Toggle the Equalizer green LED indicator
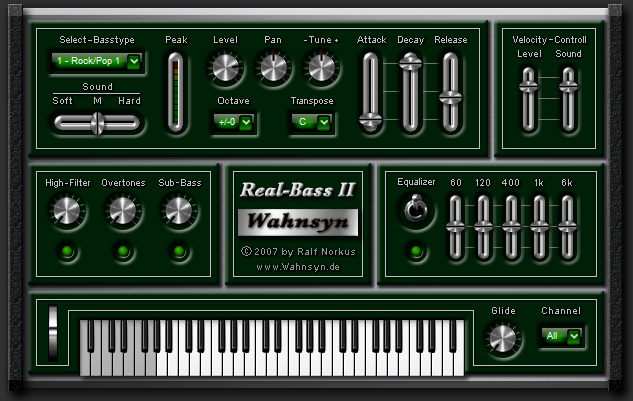This screenshot has height=401, width=633. click(x=416, y=252)
